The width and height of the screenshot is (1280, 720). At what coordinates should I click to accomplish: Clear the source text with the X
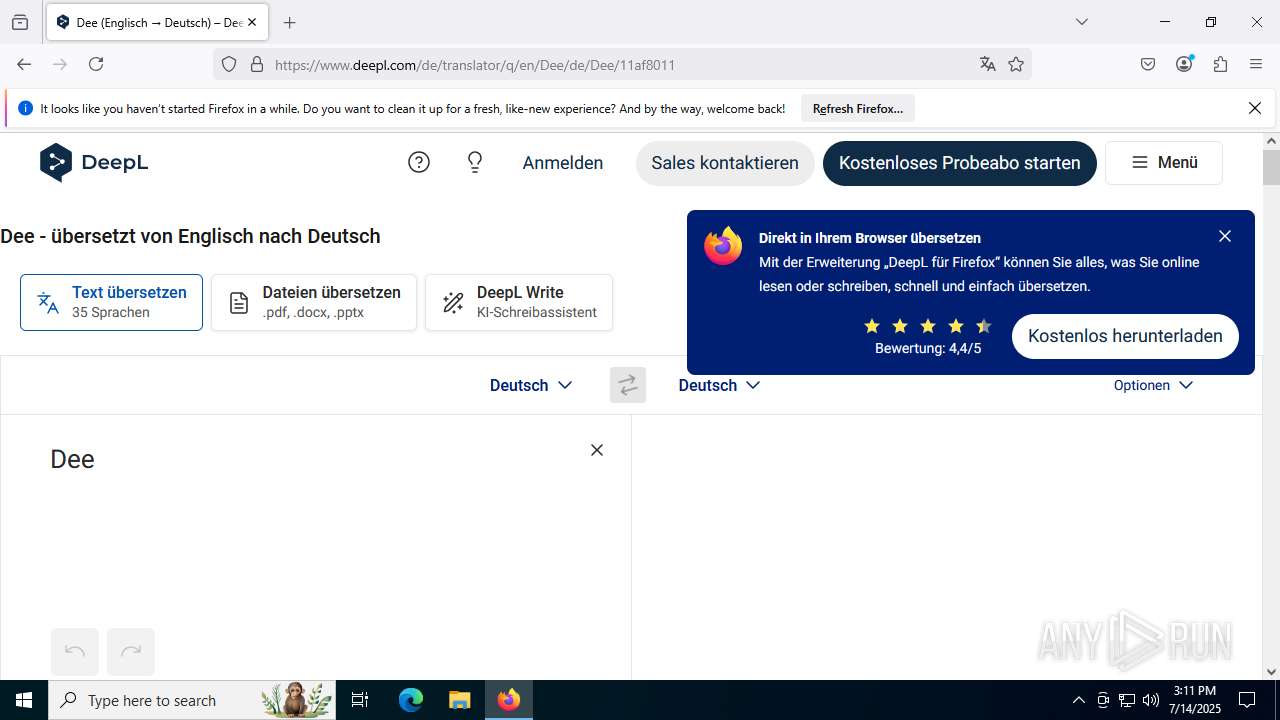(x=597, y=450)
